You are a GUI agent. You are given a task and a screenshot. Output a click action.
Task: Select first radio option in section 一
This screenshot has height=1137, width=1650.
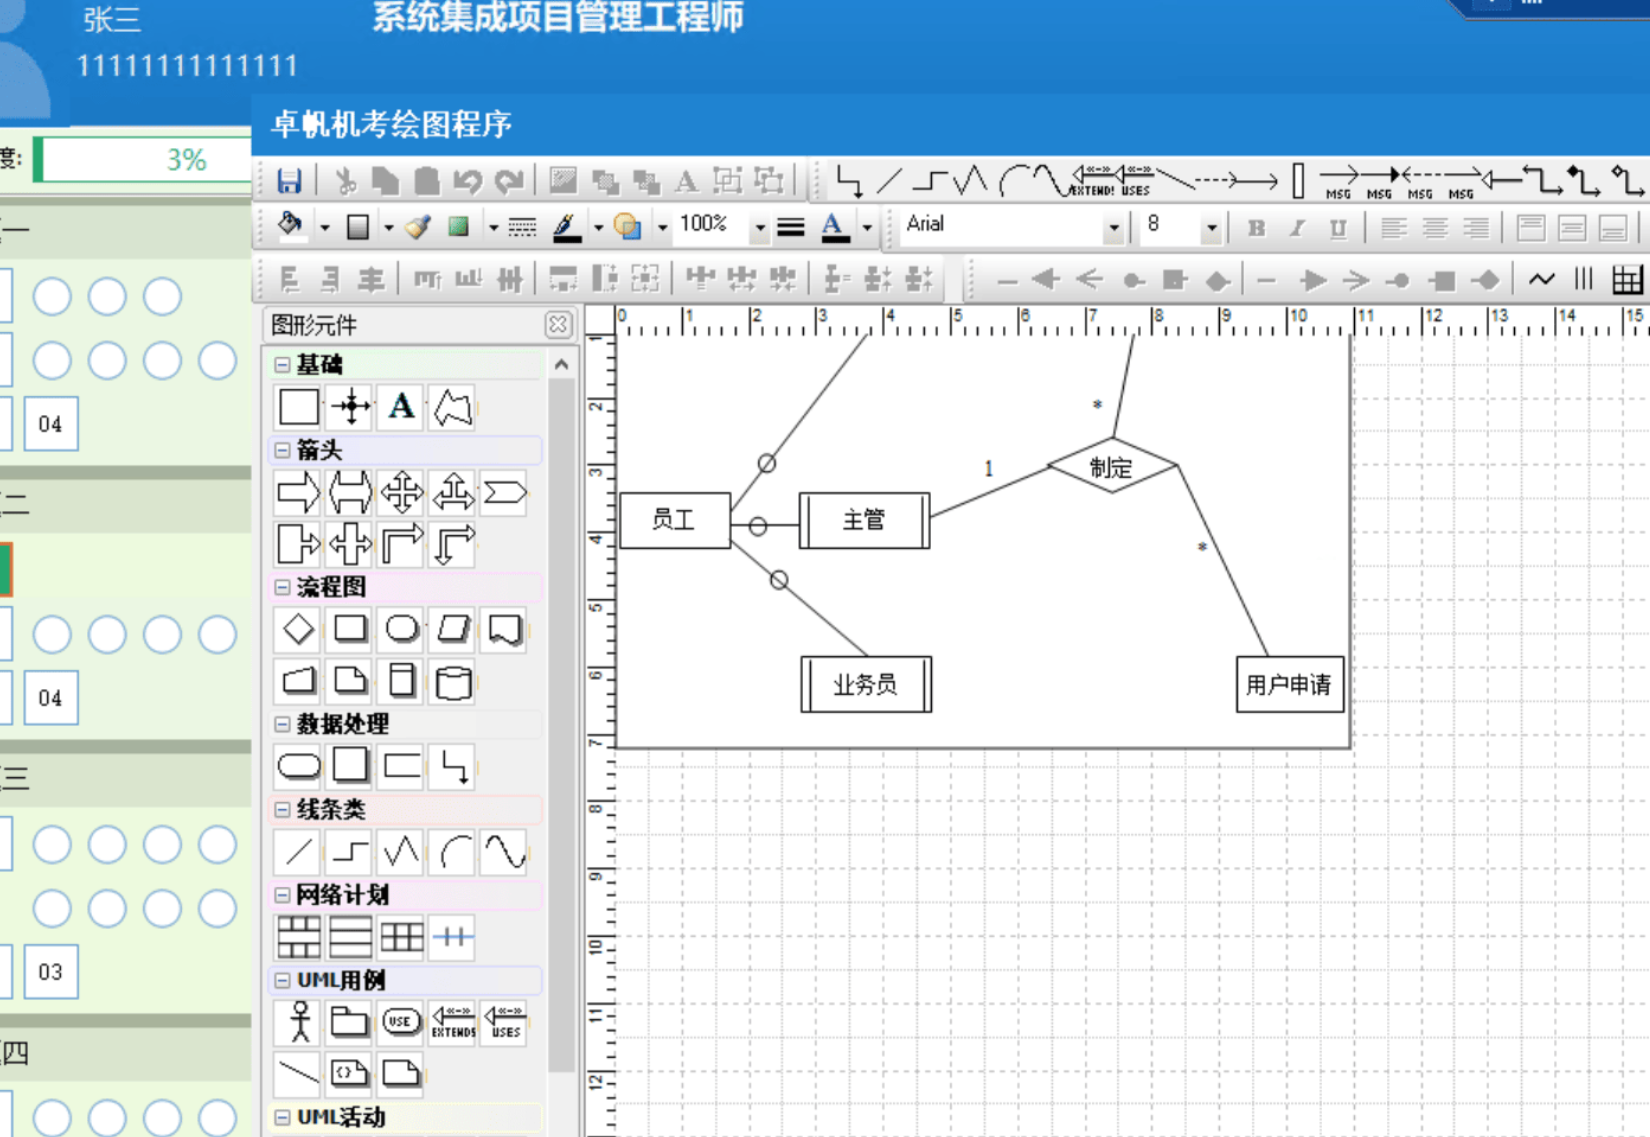point(52,297)
